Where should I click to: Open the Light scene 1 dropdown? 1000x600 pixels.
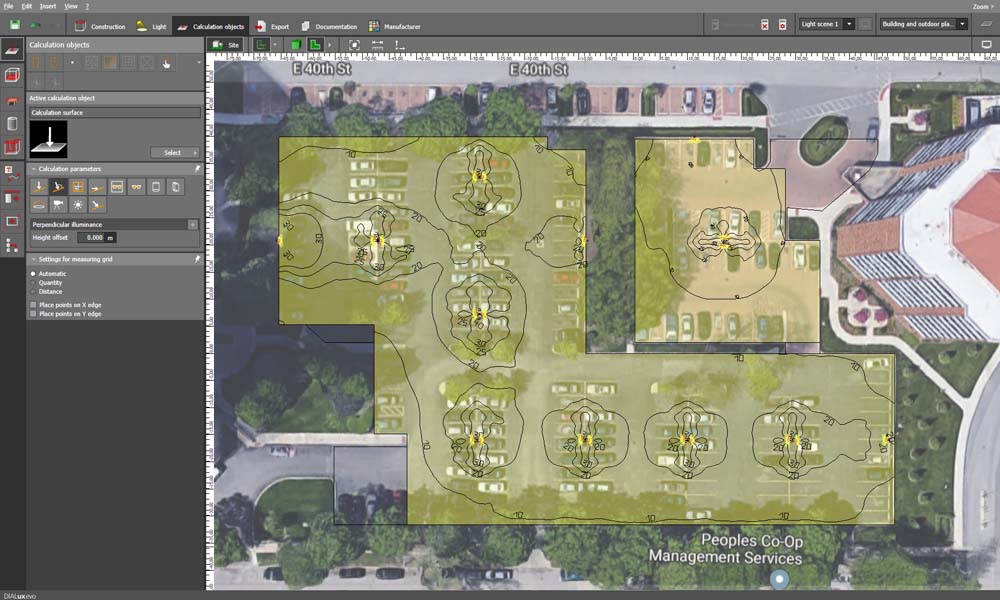826,24
